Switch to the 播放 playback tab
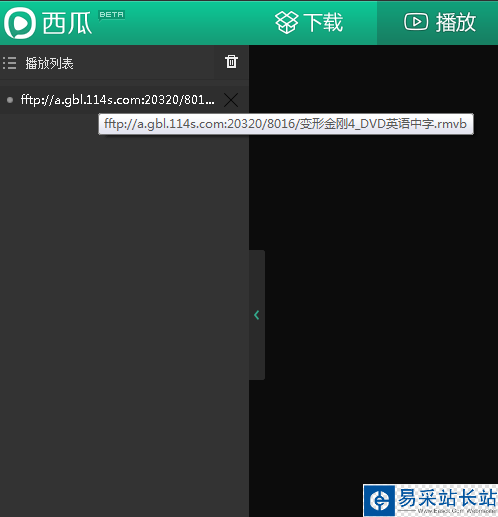 tap(437, 23)
